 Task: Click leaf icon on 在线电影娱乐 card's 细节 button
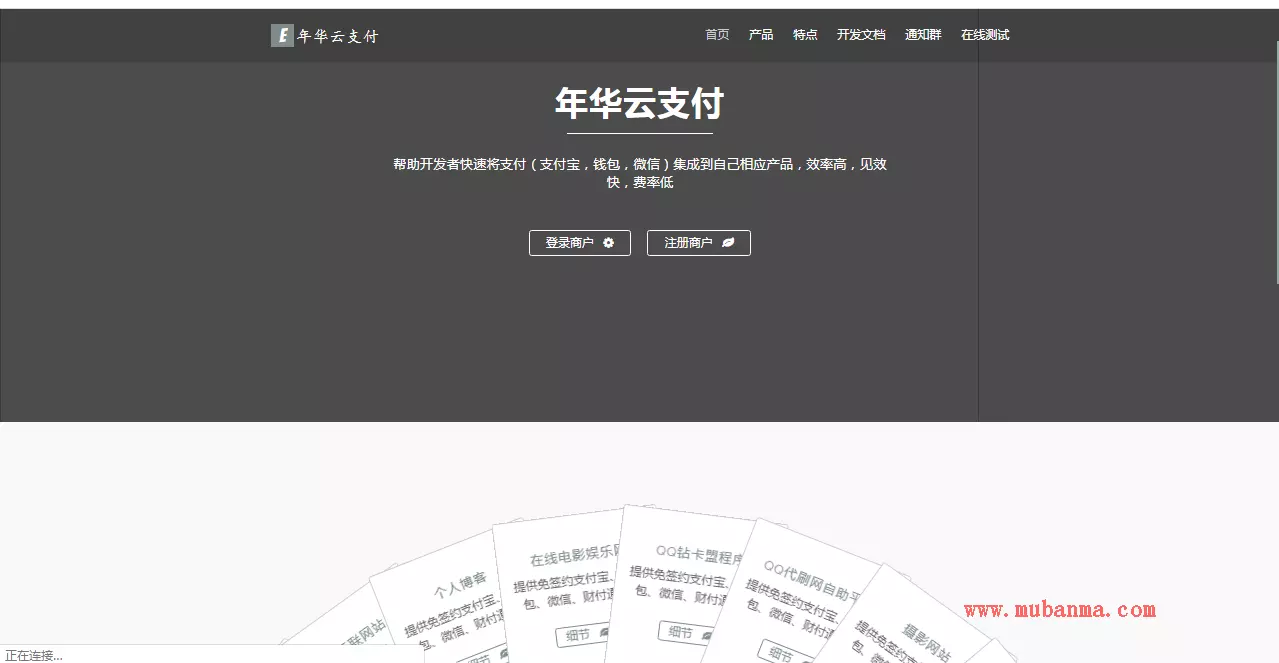click(604, 633)
